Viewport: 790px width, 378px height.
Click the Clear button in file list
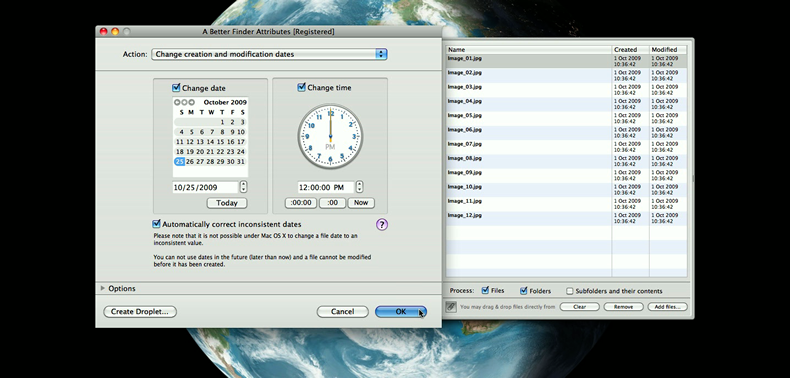pyautogui.click(x=579, y=306)
